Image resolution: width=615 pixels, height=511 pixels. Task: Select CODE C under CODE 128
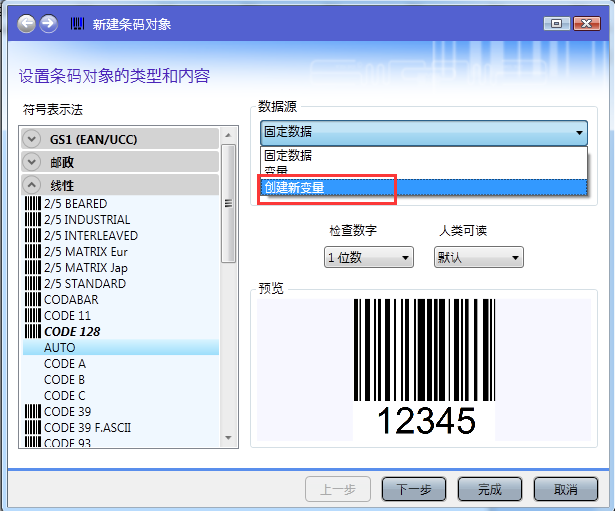tap(64, 395)
